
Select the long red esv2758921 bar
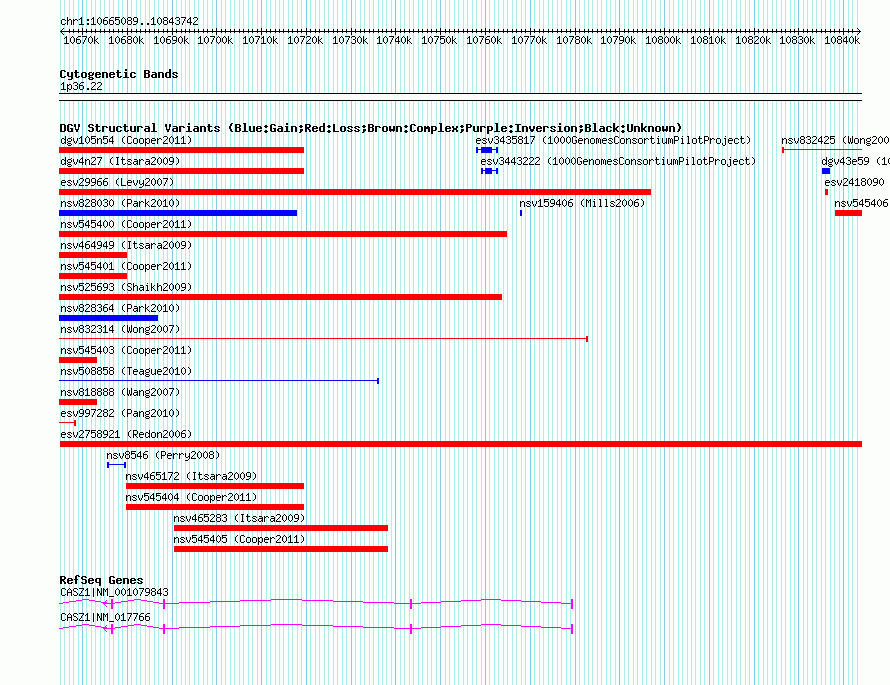(460, 444)
